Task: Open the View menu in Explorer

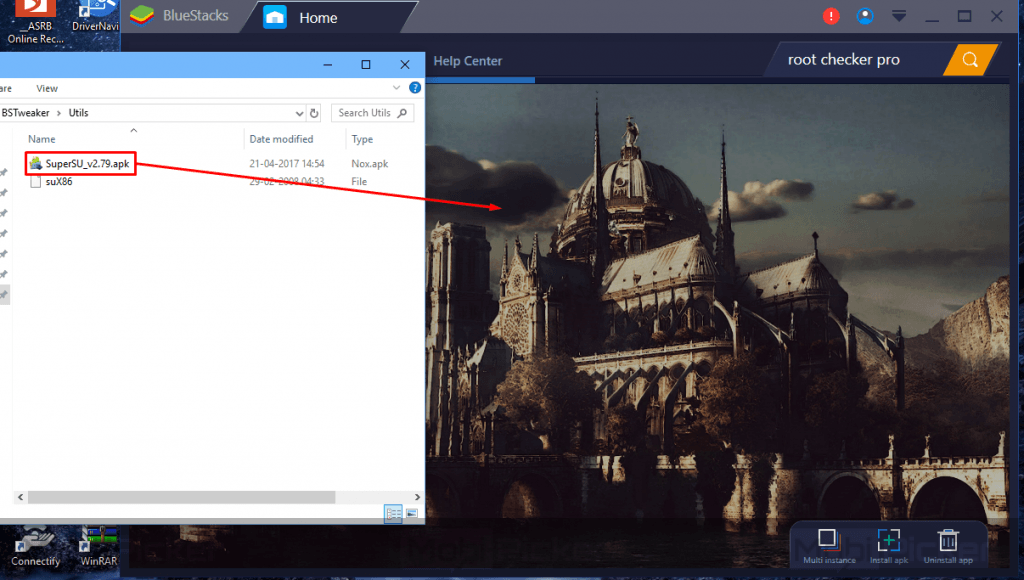Action: coord(47,88)
